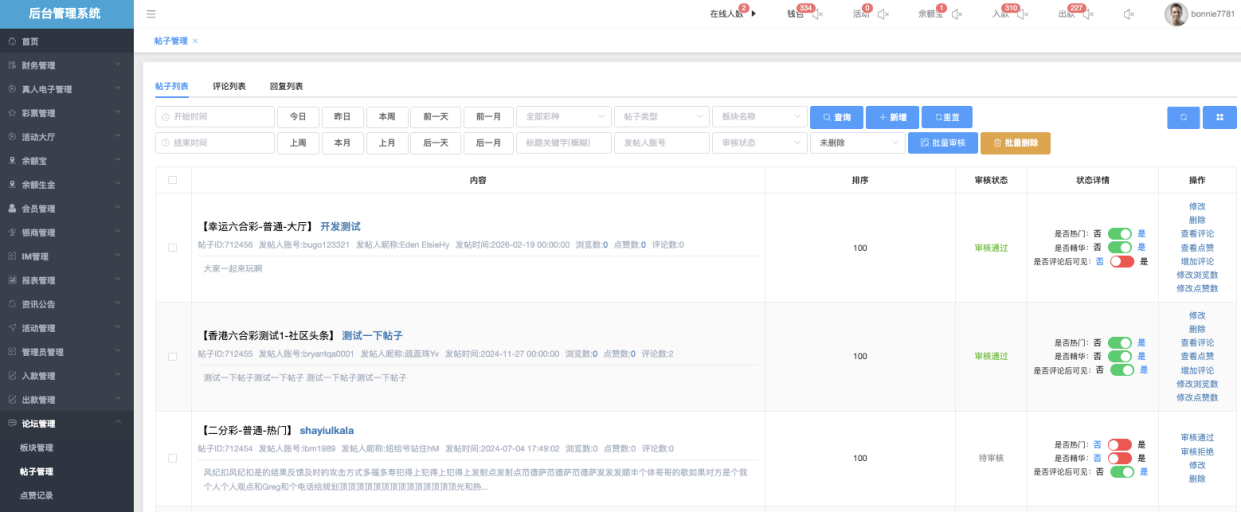Image resolution: width=1241 pixels, height=512 pixels.
Task: Click the 开始时间 date input field
Action: tap(215, 117)
